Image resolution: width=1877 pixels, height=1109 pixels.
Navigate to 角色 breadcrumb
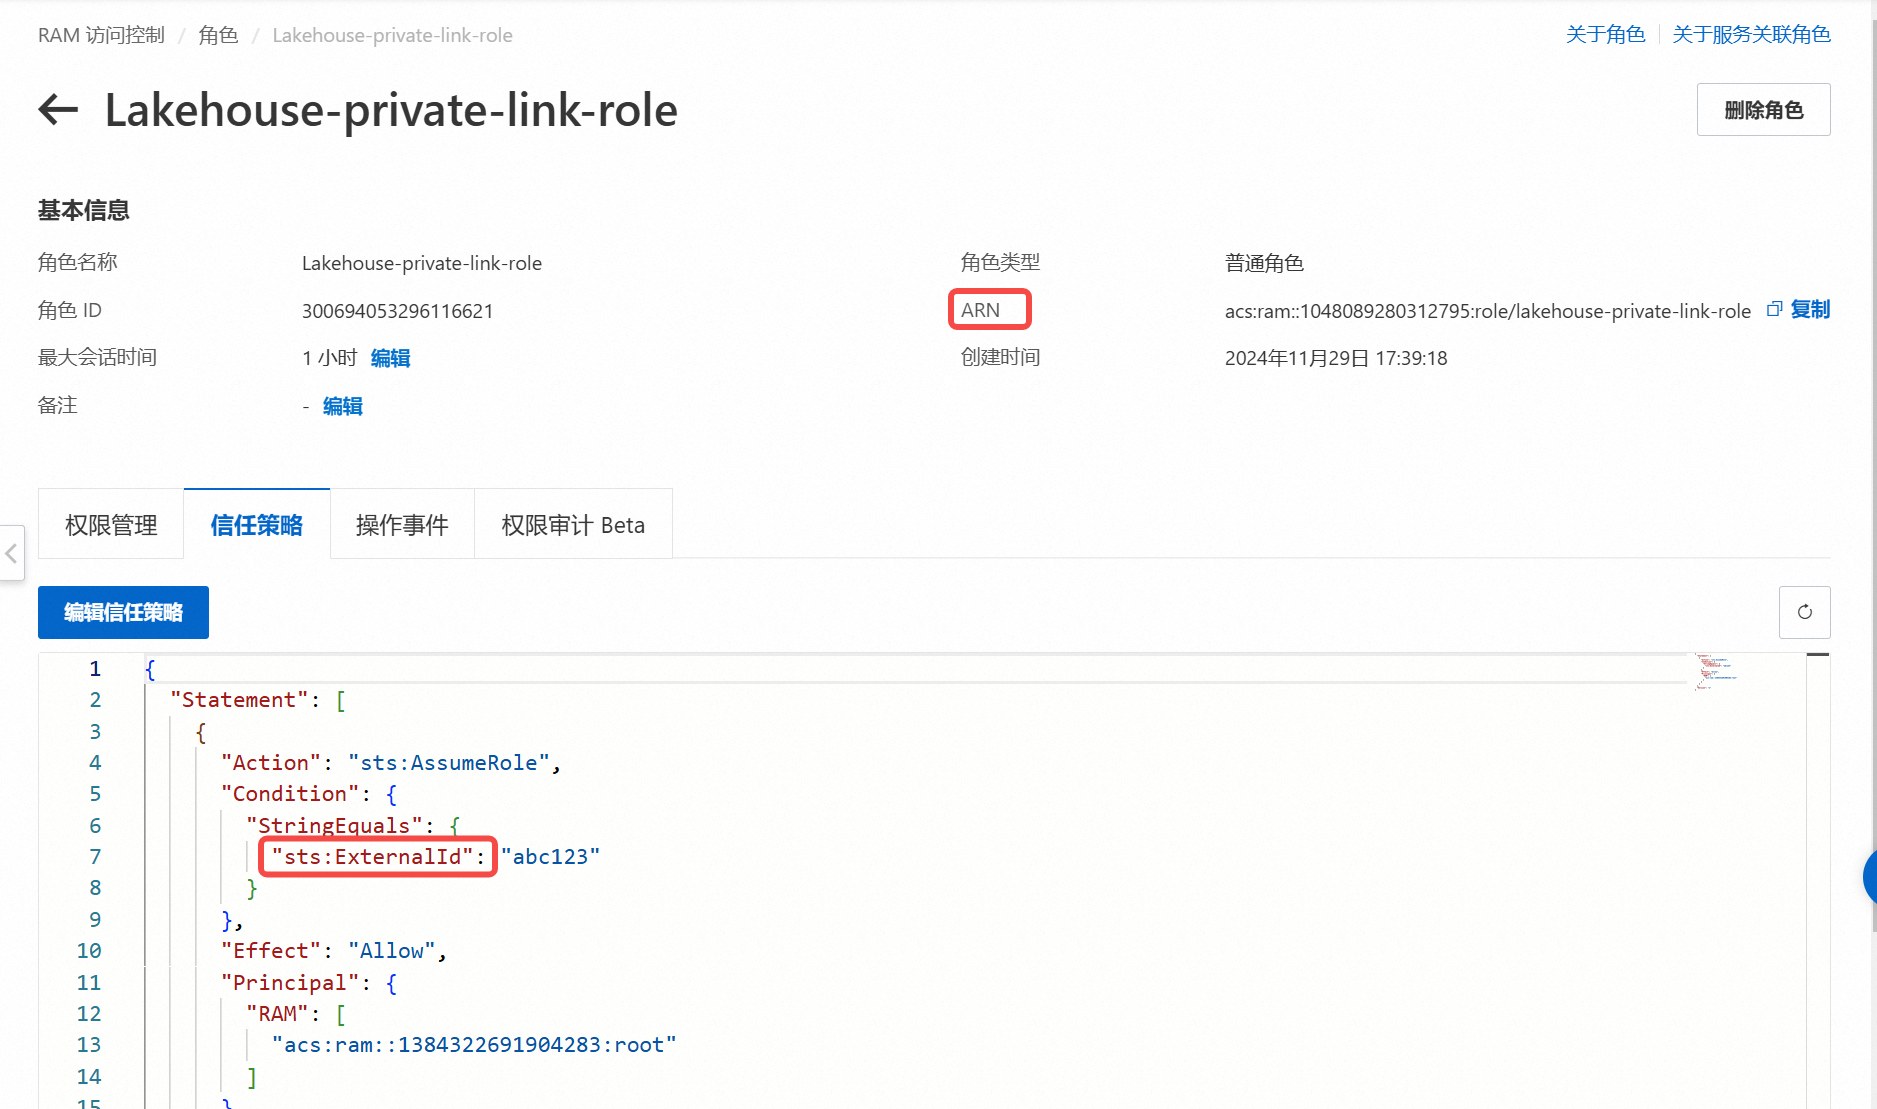click(218, 35)
